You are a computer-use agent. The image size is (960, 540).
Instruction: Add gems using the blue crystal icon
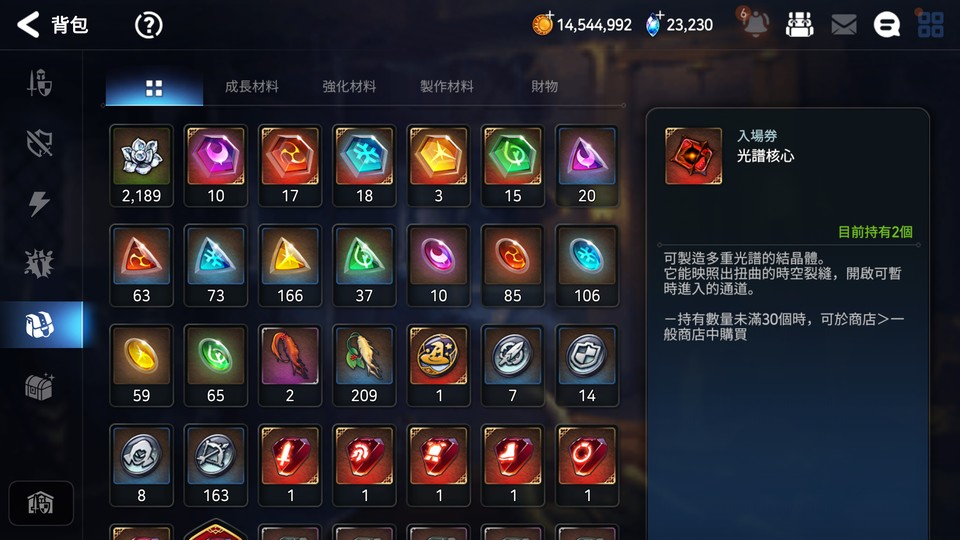[654, 24]
